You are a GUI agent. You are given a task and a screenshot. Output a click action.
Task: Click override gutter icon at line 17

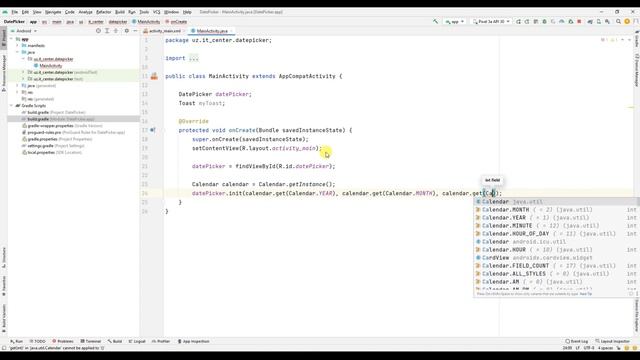pyautogui.click(x=153, y=130)
